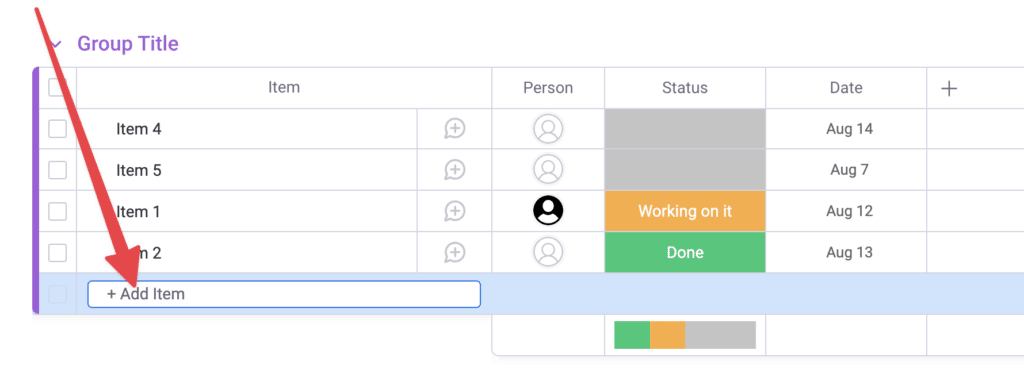The height and width of the screenshot is (385, 1024).
Task: Open the updates conversation for Item 5
Action: (455, 170)
